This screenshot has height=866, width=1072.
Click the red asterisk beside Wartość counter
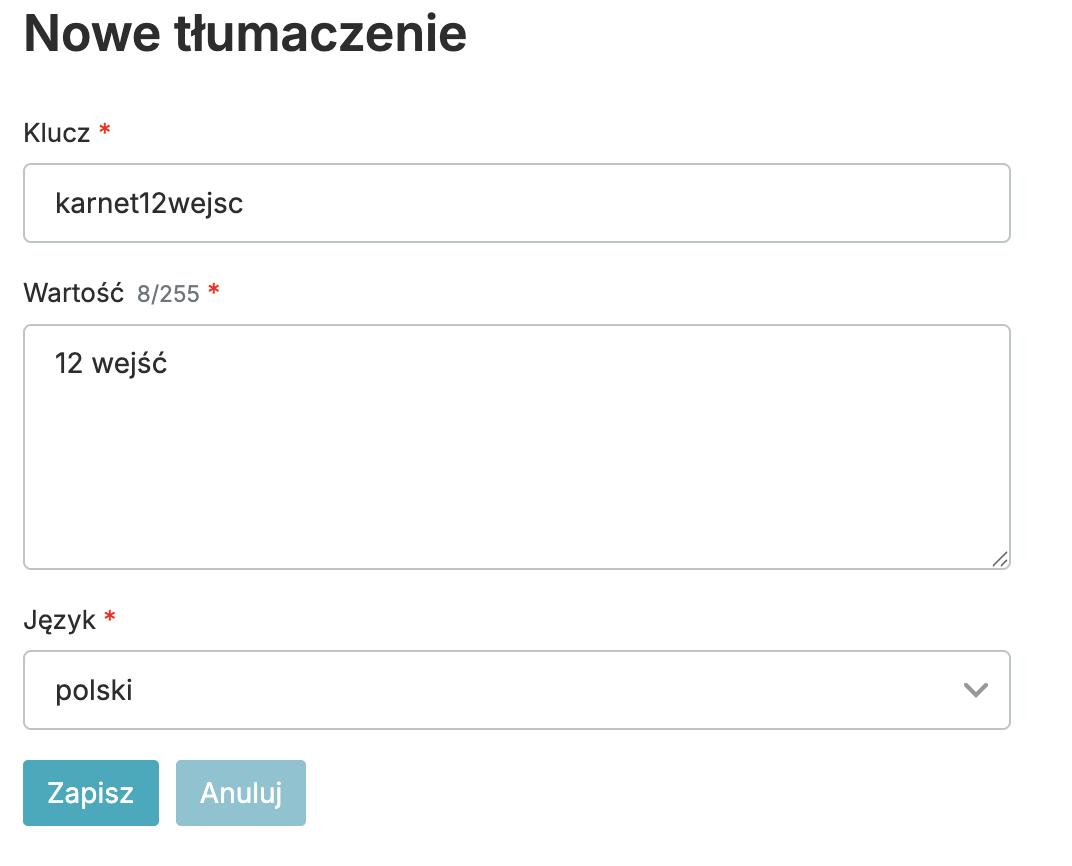click(213, 292)
